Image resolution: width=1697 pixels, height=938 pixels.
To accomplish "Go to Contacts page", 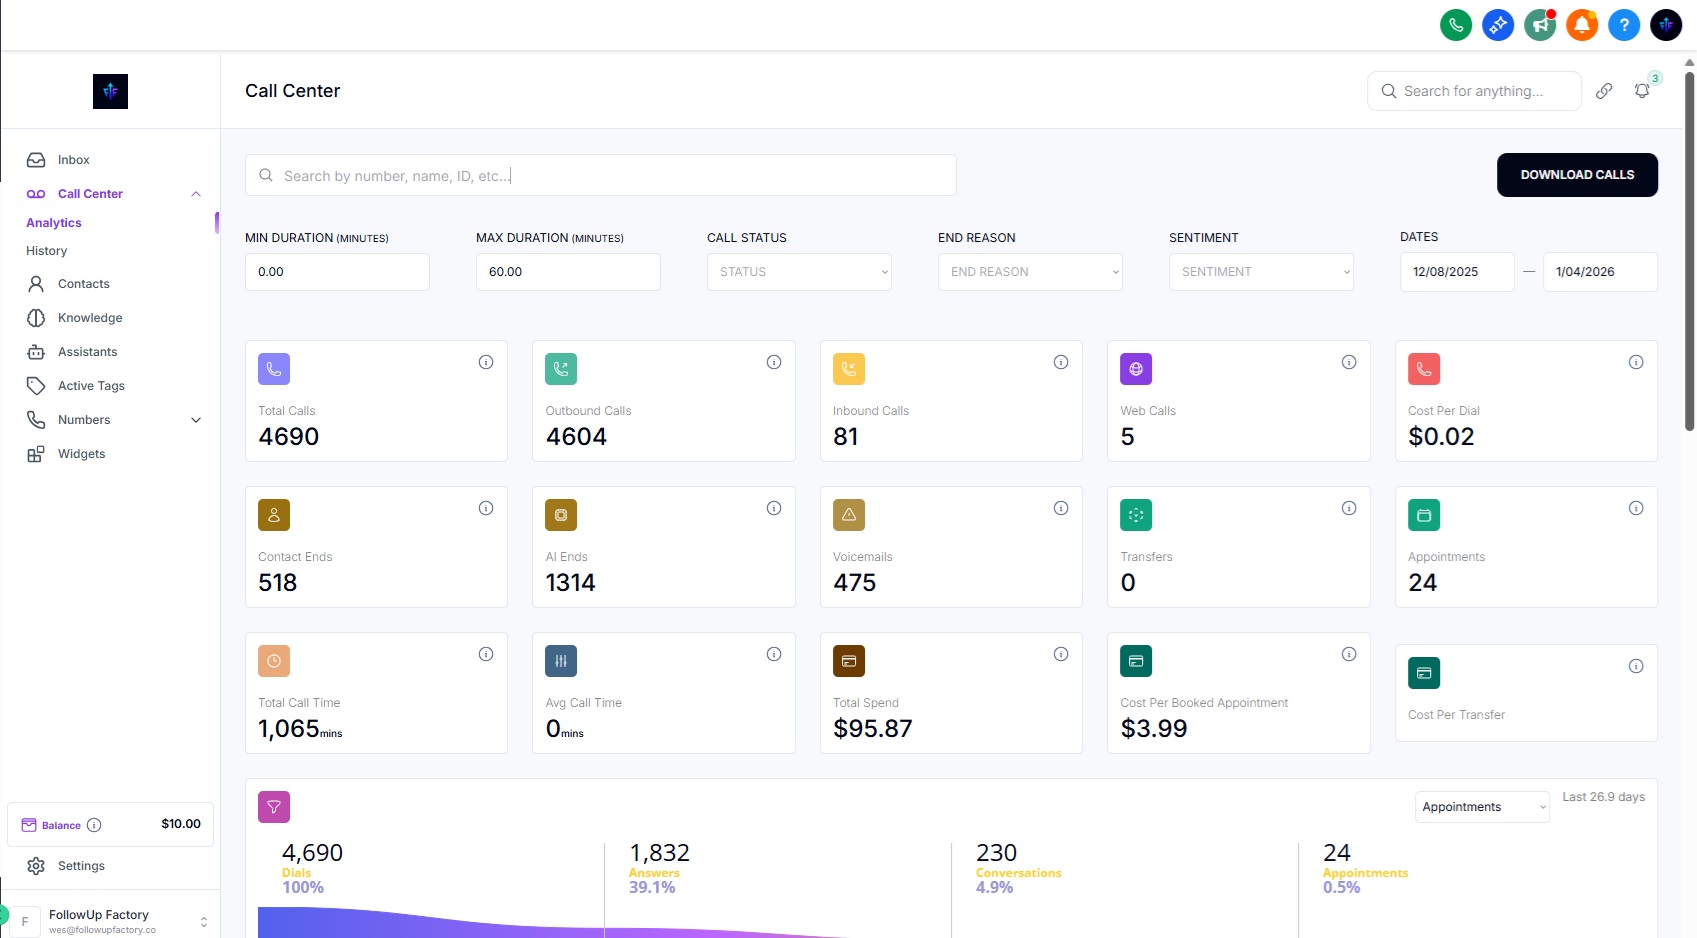I will pos(83,284).
